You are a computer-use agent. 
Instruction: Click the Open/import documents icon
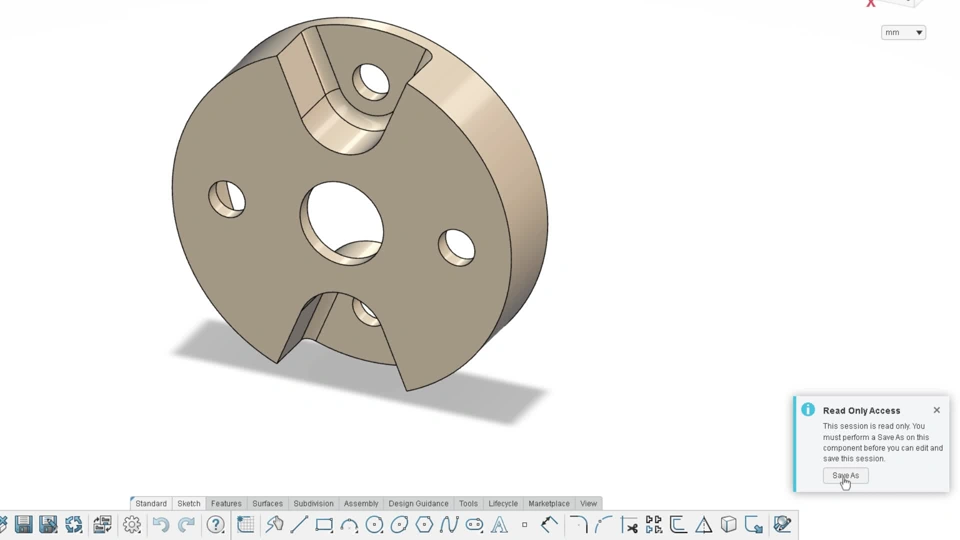click(x=102, y=525)
